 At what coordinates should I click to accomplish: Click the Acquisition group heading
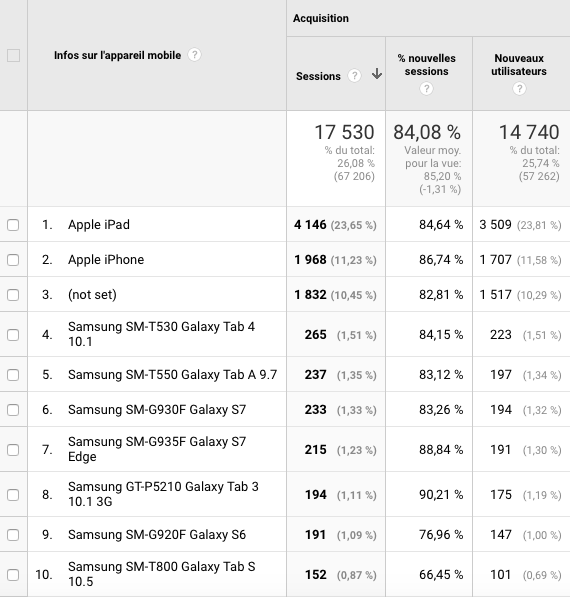(321, 18)
